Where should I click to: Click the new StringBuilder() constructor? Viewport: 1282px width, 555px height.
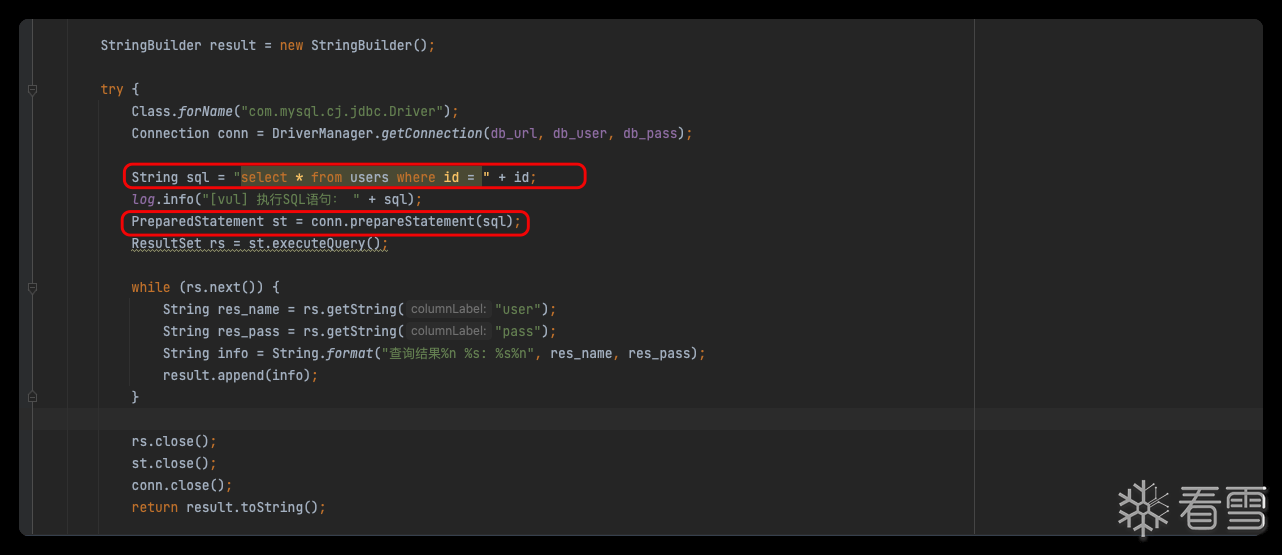click(357, 45)
